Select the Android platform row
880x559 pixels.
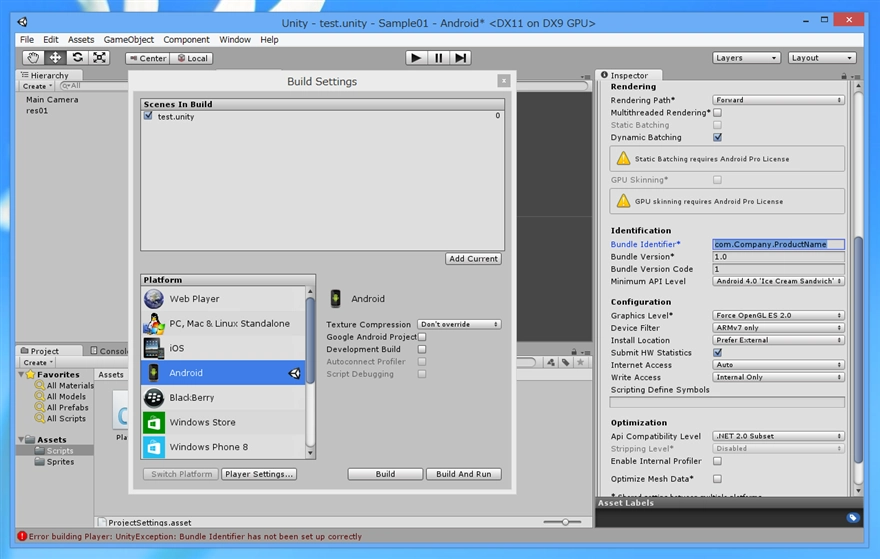[x=223, y=373]
